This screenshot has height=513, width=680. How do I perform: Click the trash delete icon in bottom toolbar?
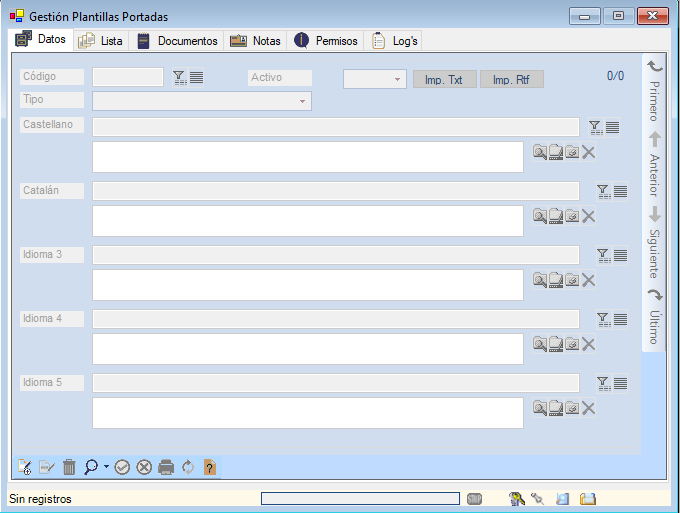(x=69, y=467)
